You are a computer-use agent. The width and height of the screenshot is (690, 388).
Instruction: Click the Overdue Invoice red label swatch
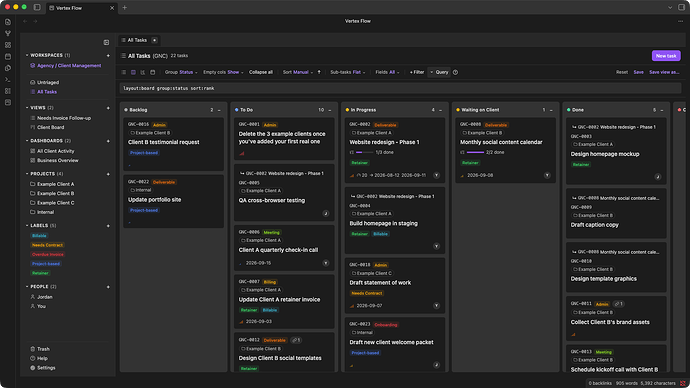[48, 255]
